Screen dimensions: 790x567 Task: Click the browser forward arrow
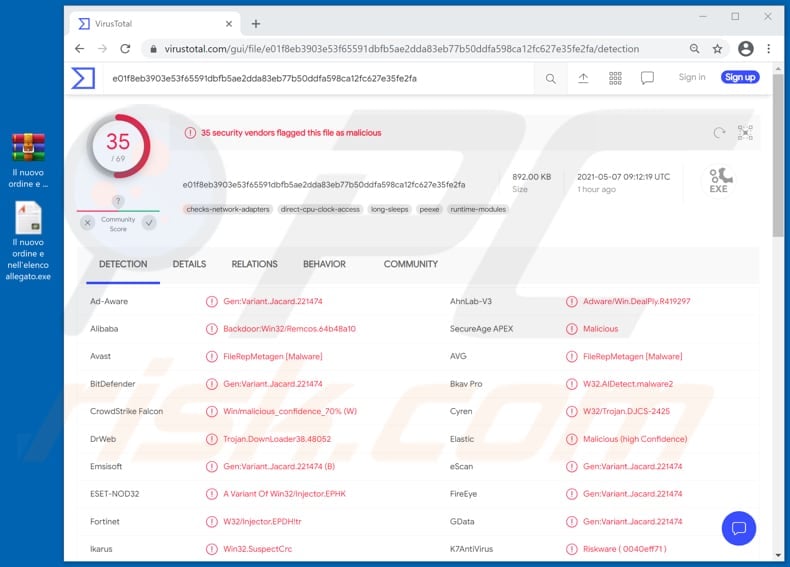click(102, 49)
